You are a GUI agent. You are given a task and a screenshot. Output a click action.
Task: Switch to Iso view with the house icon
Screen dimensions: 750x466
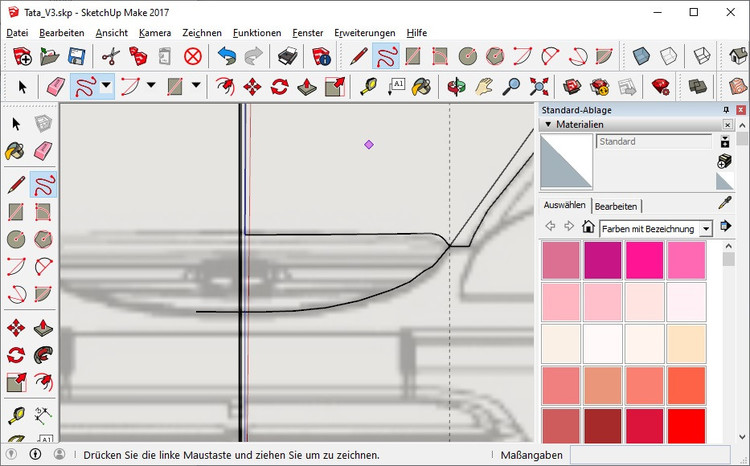[x=738, y=56]
